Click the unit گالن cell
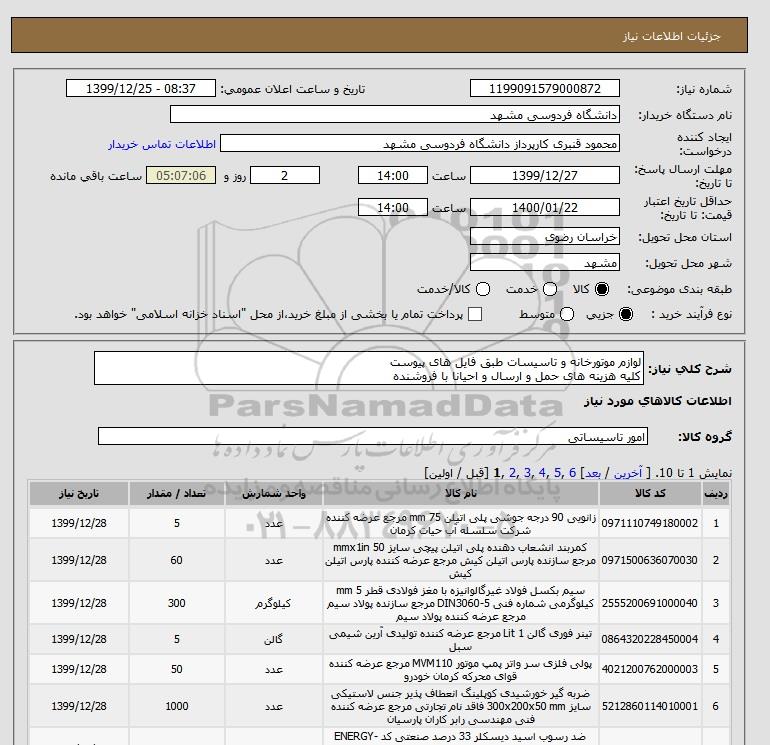The width and height of the screenshot is (770, 745). click(x=274, y=639)
